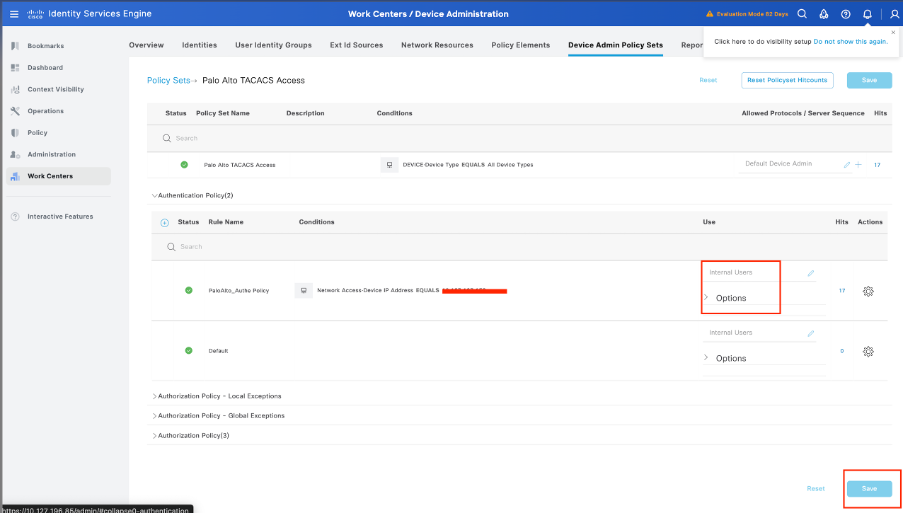Click policy set Search field
904x514 pixels.
tap(519, 138)
